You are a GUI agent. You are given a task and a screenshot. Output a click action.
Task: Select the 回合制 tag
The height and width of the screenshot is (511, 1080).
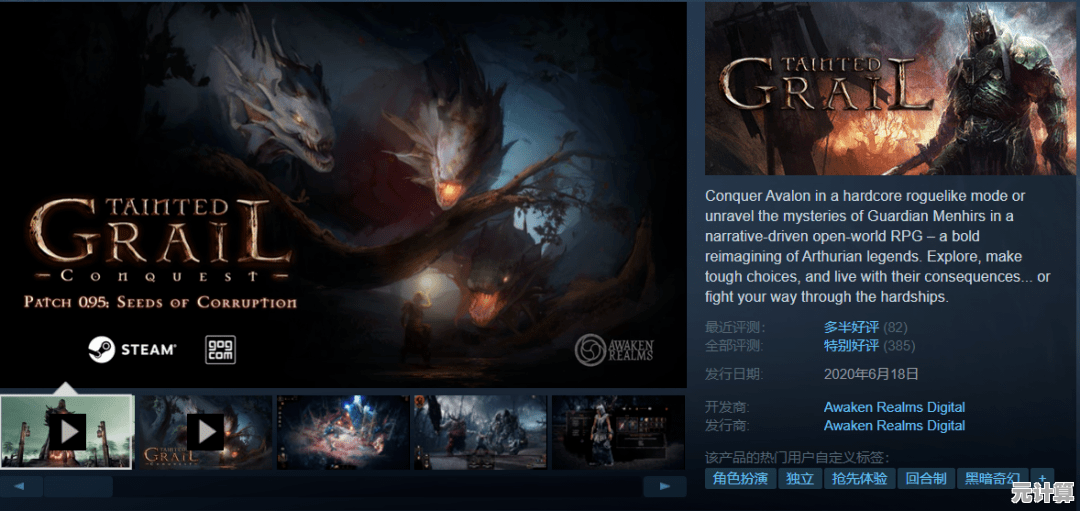tap(925, 479)
